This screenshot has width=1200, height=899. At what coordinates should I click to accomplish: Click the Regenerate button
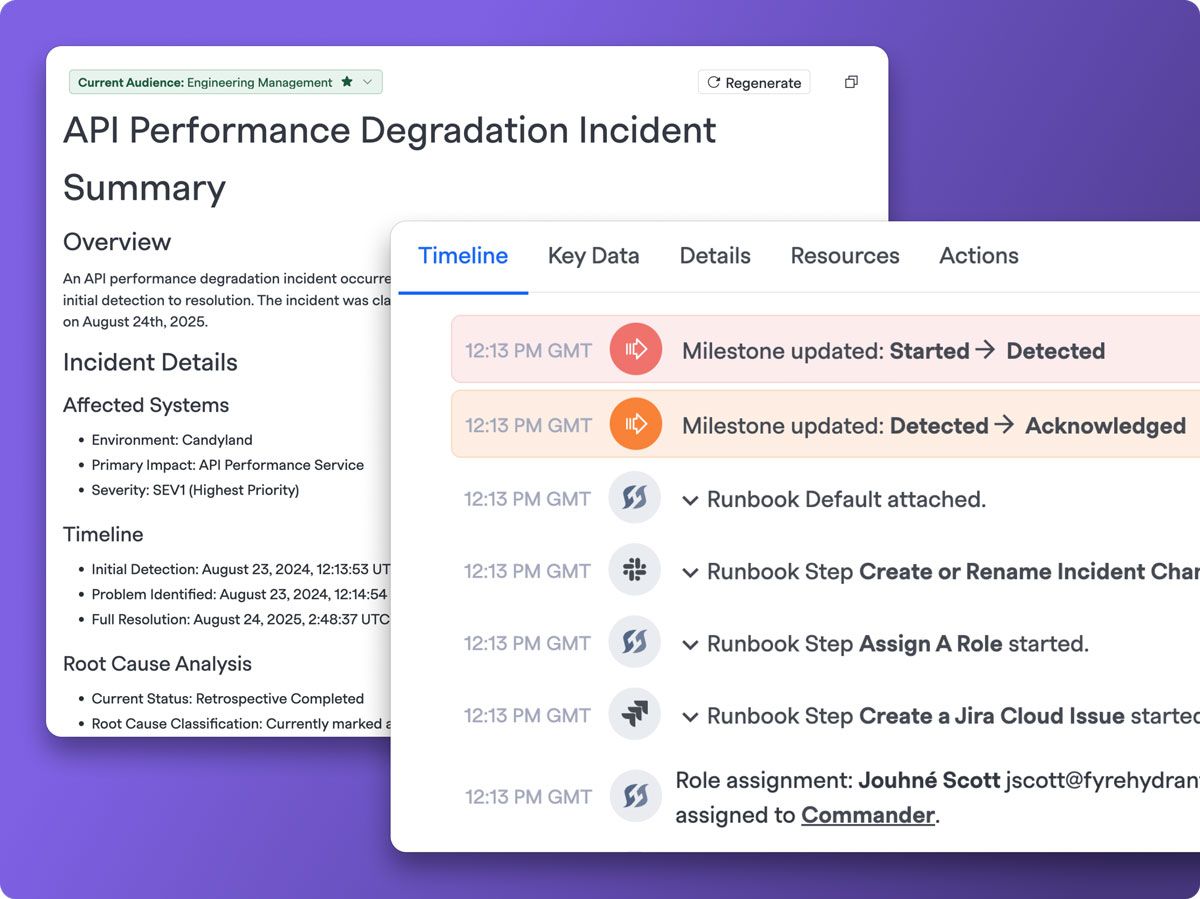pyautogui.click(x=754, y=82)
